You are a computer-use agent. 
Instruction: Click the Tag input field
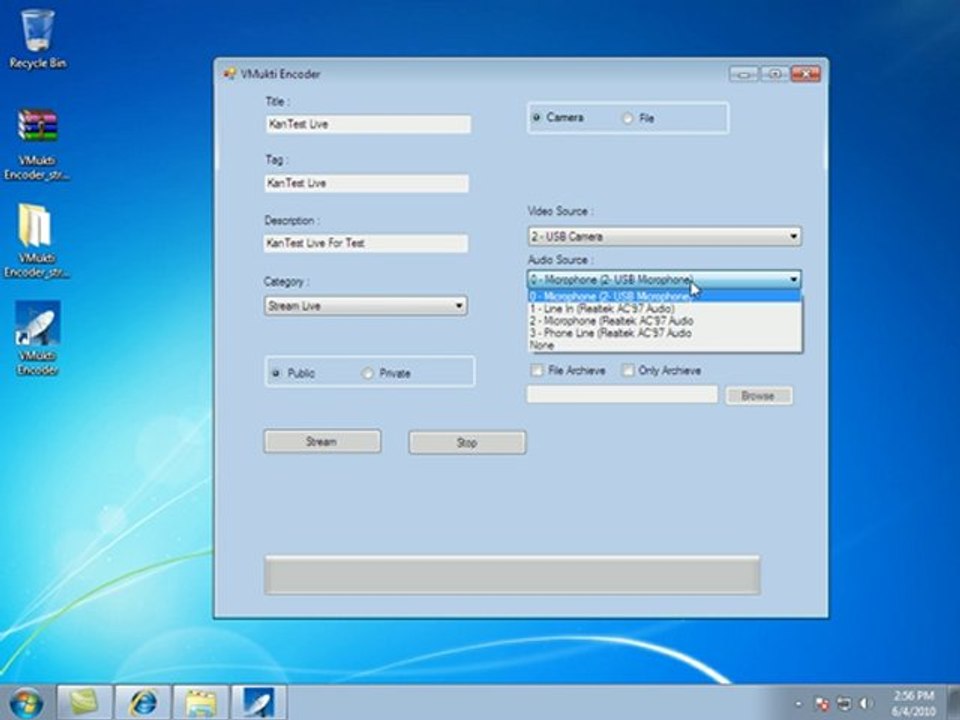(367, 183)
